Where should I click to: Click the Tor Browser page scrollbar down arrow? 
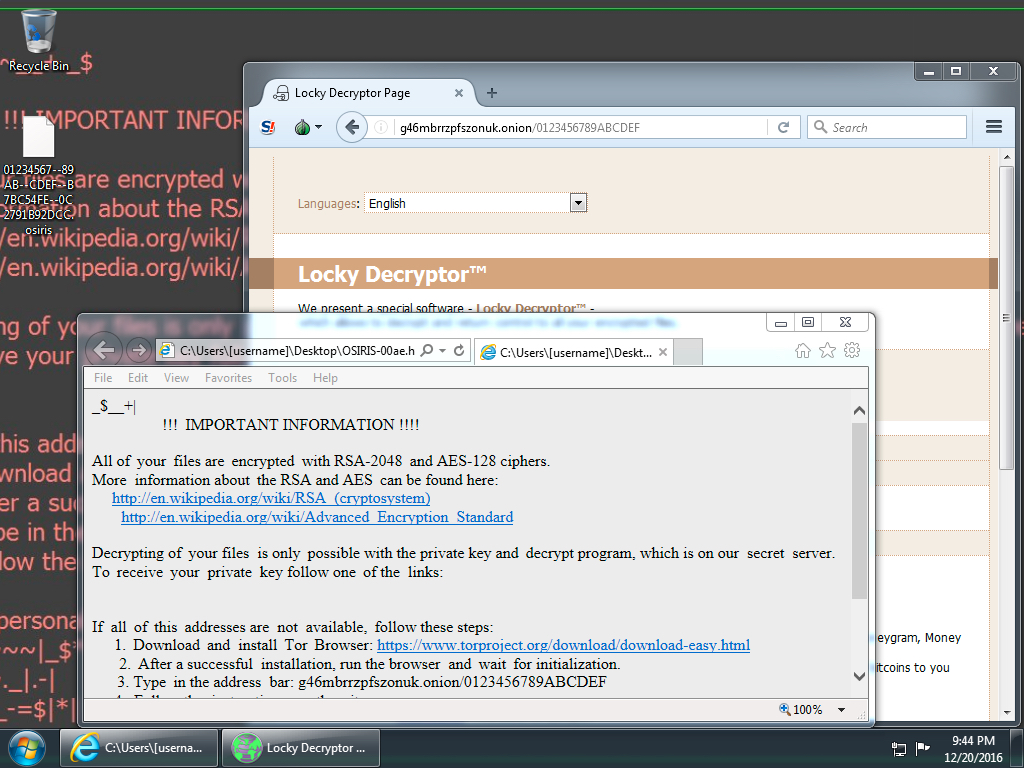click(x=1006, y=712)
